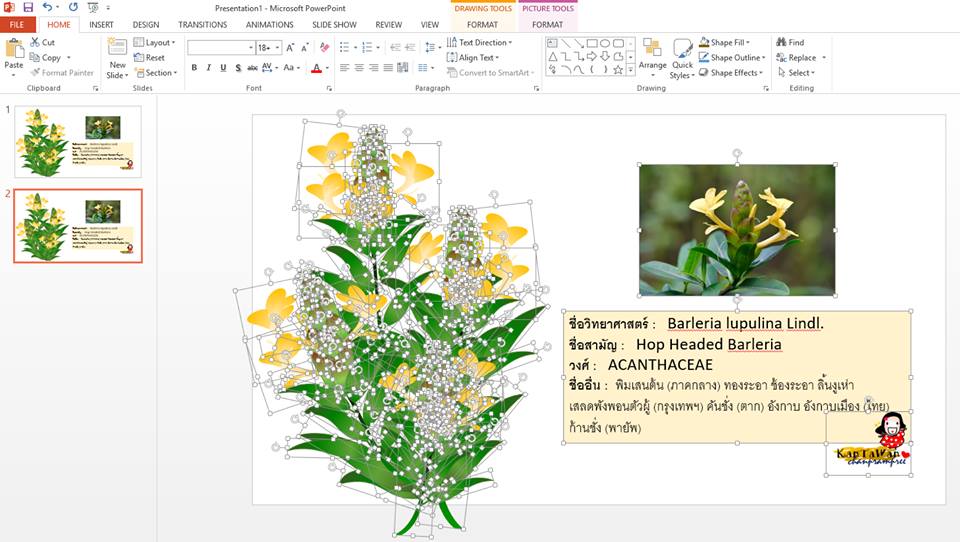Insert a text box shape from gallery
Screen dimensions: 960x542
point(552,43)
